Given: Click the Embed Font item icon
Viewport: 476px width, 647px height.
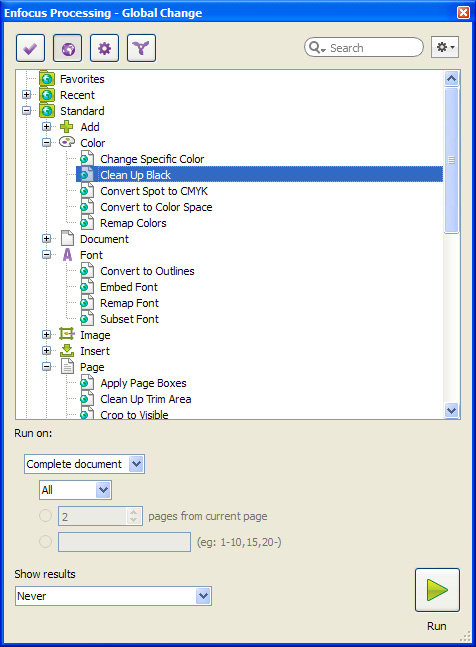Looking at the screenshot, I should [87, 287].
